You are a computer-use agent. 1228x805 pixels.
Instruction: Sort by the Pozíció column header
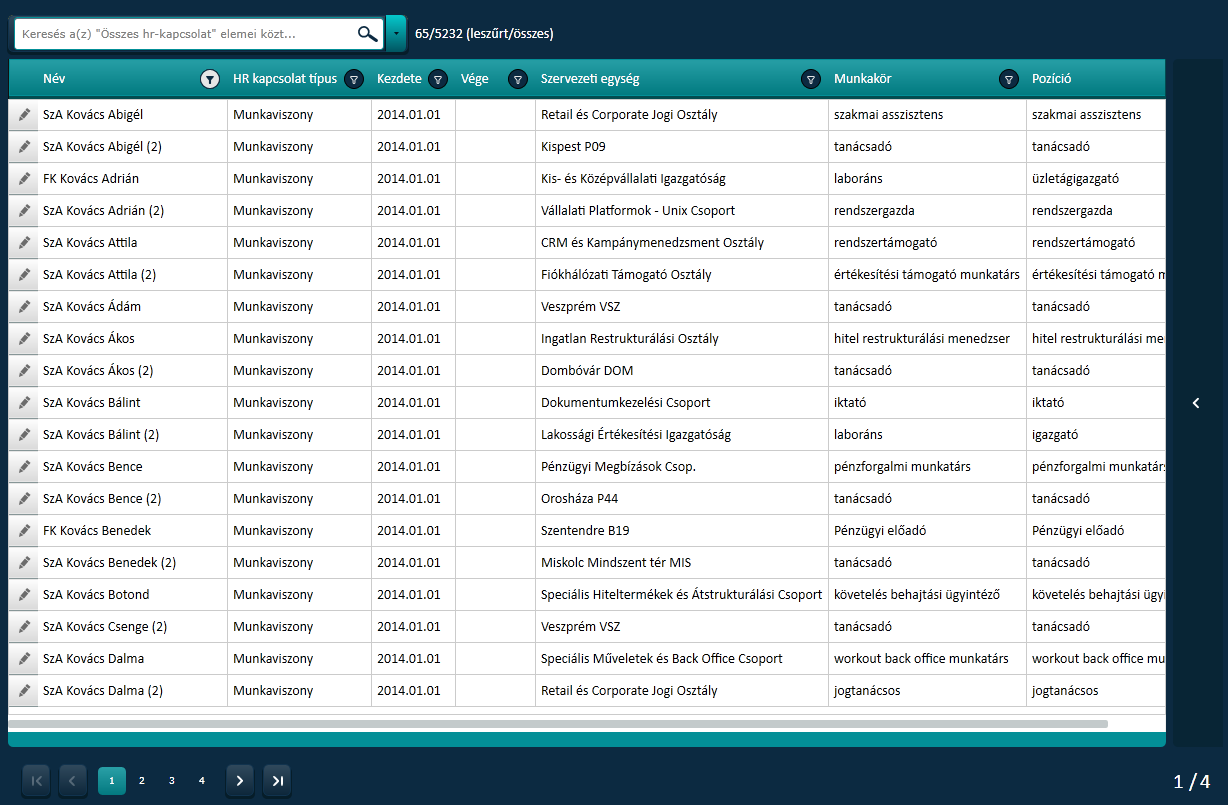click(1052, 79)
